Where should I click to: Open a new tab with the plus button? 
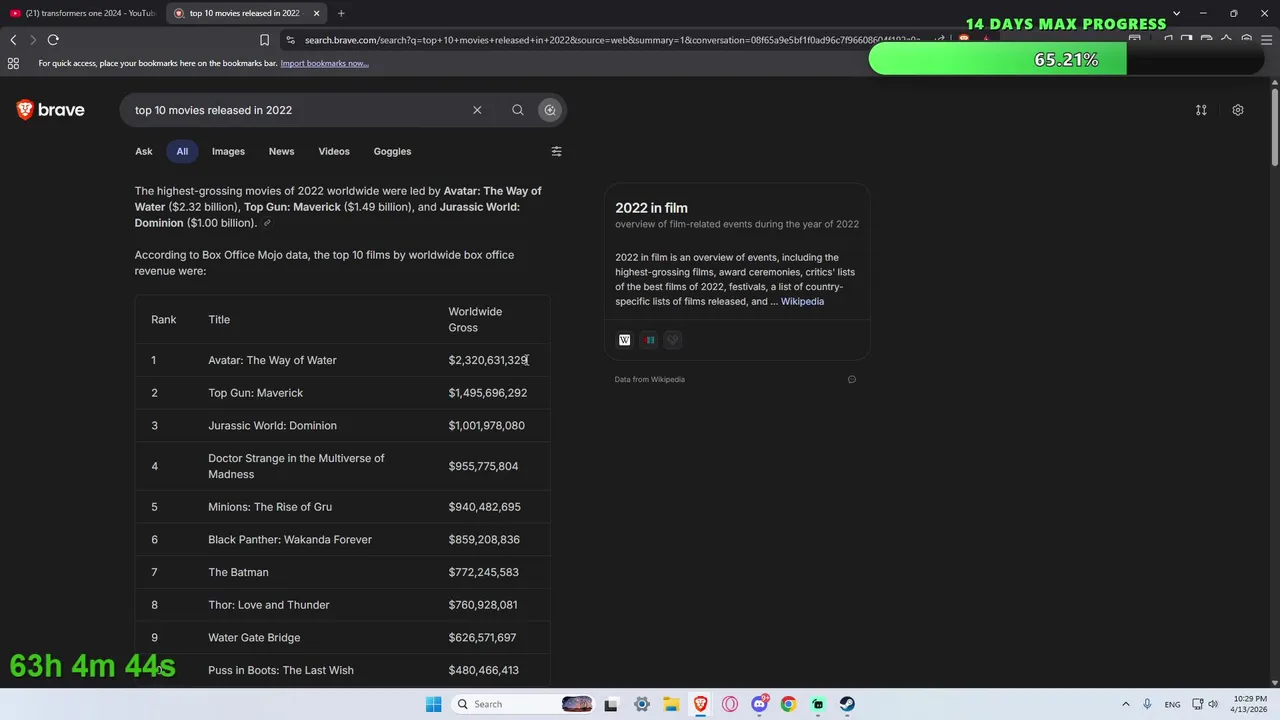coord(341,13)
